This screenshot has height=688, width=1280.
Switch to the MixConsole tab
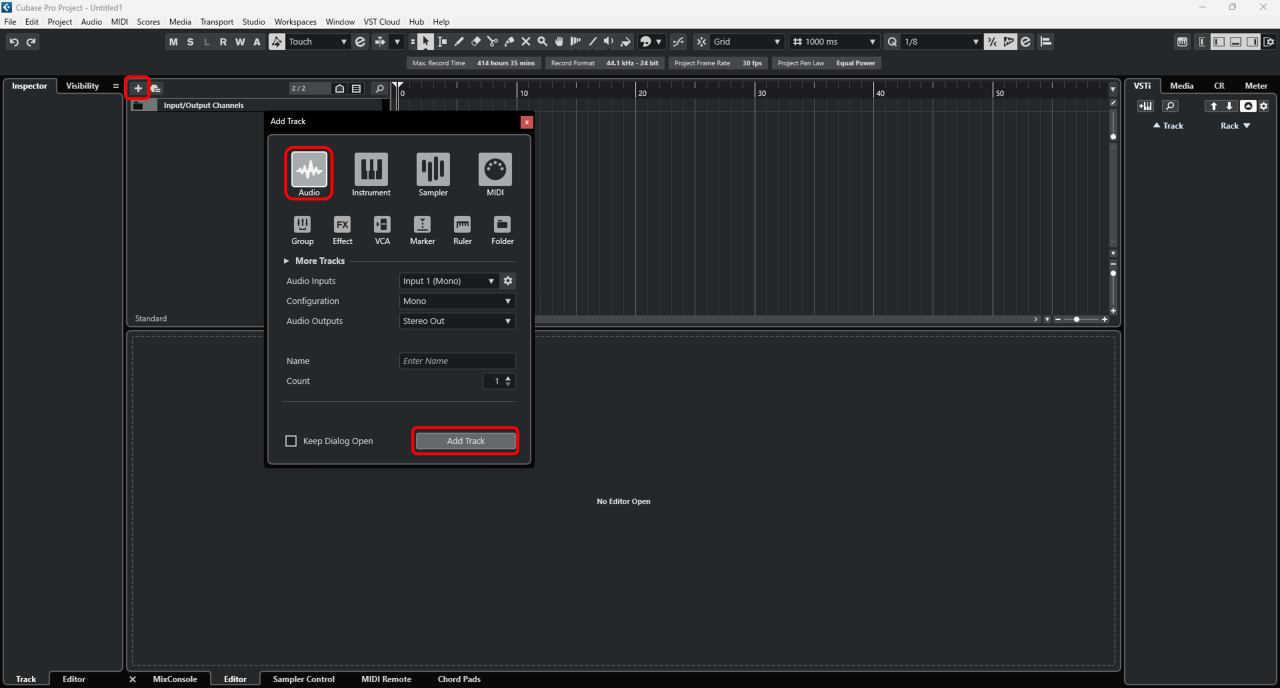click(x=175, y=679)
